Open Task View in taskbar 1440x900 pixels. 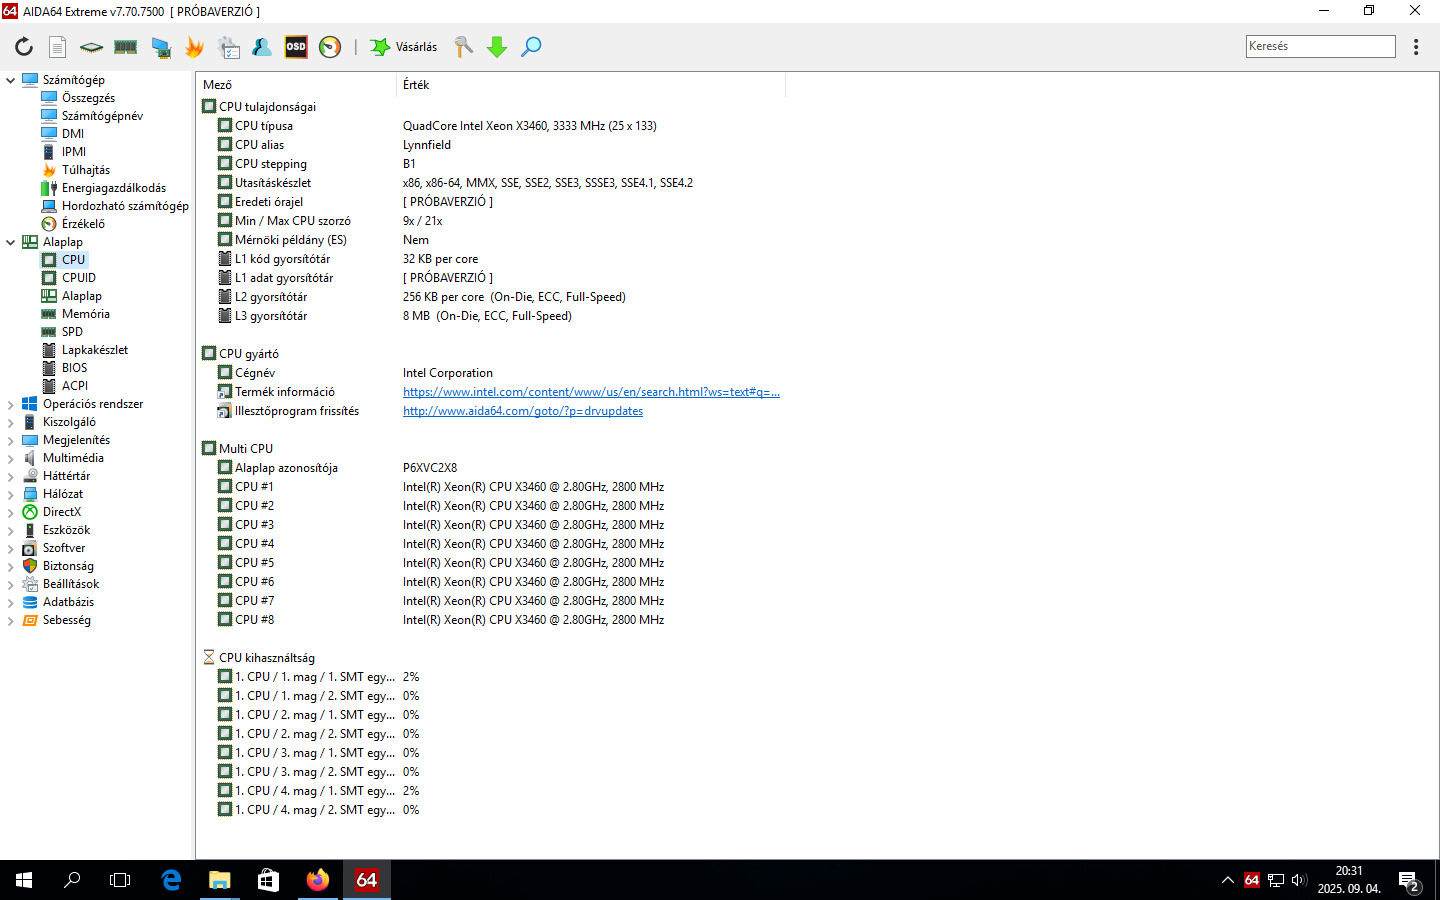[120, 880]
